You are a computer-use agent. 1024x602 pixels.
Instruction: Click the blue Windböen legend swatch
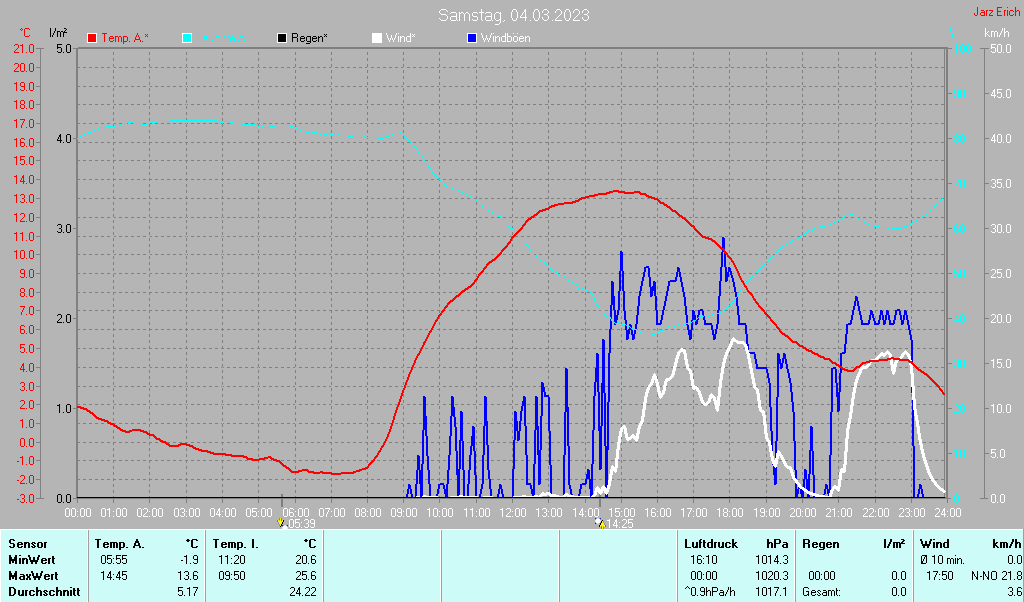click(x=472, y=39)
